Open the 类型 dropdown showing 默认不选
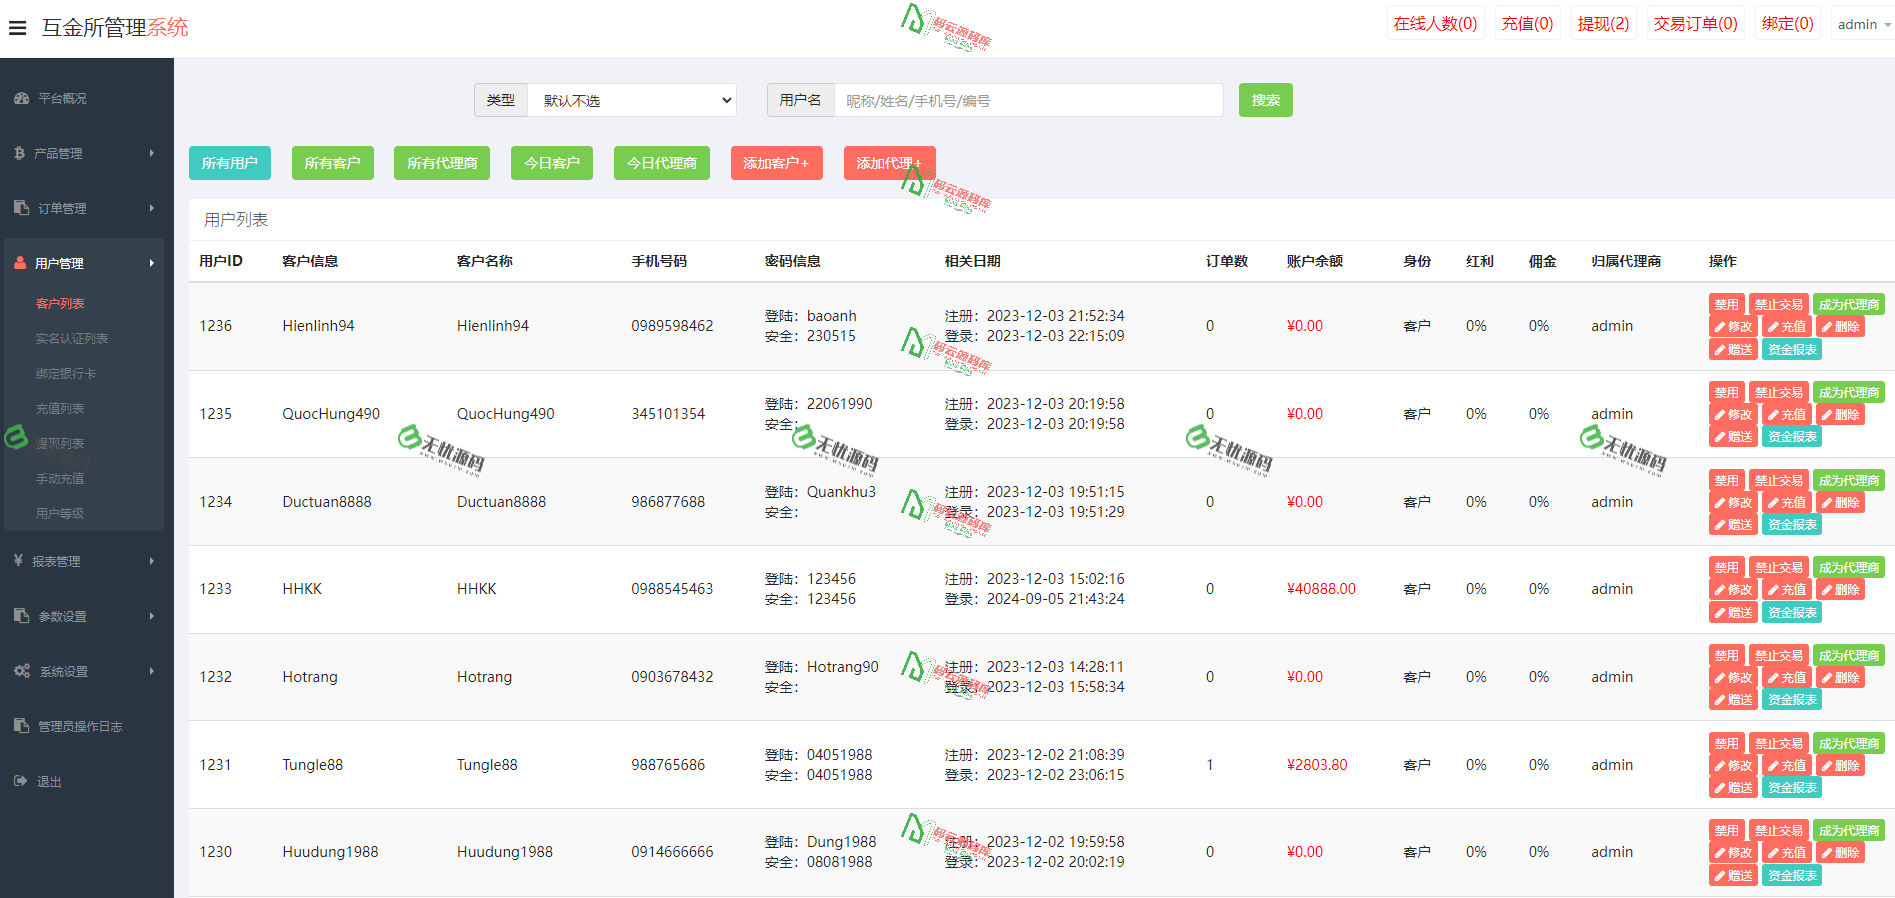 point(632,100)
